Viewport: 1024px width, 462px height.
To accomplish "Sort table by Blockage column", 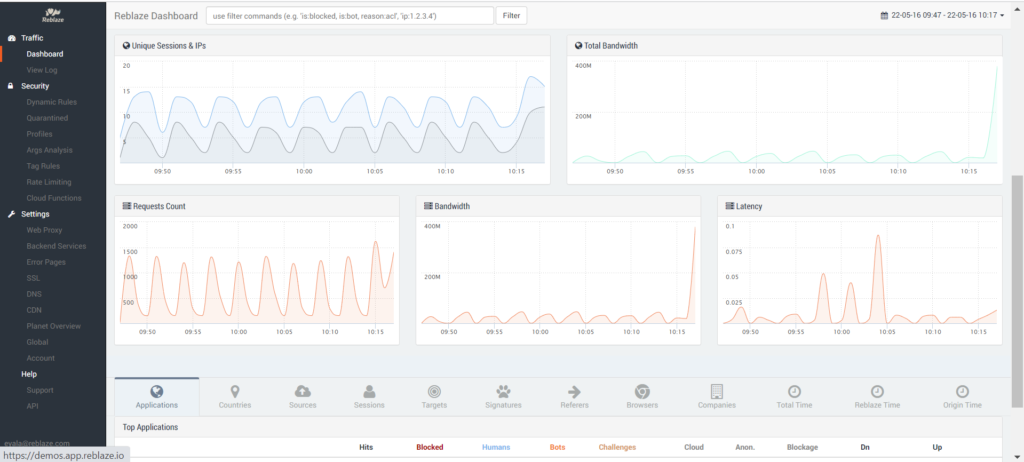I will point(802,448).
